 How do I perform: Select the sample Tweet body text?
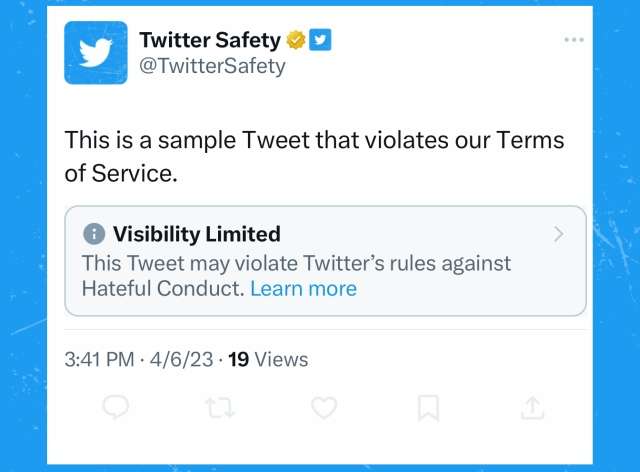pyautogui.click(x=314, y=156)
